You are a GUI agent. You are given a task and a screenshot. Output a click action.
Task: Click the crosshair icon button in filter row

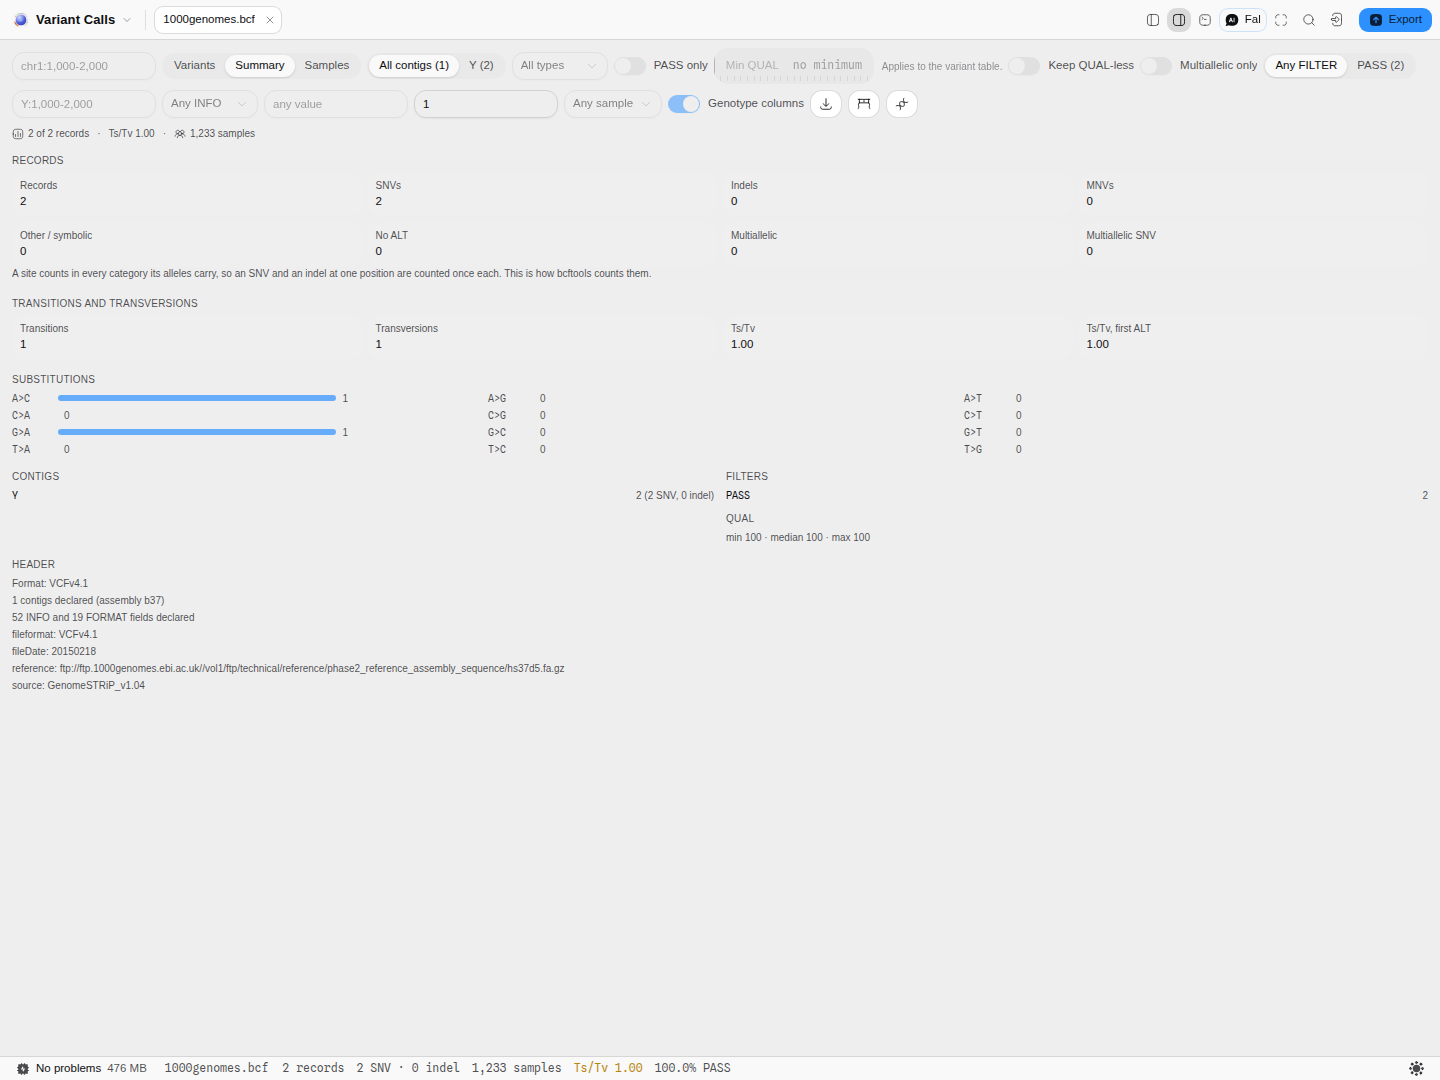[x=902, y=104]
